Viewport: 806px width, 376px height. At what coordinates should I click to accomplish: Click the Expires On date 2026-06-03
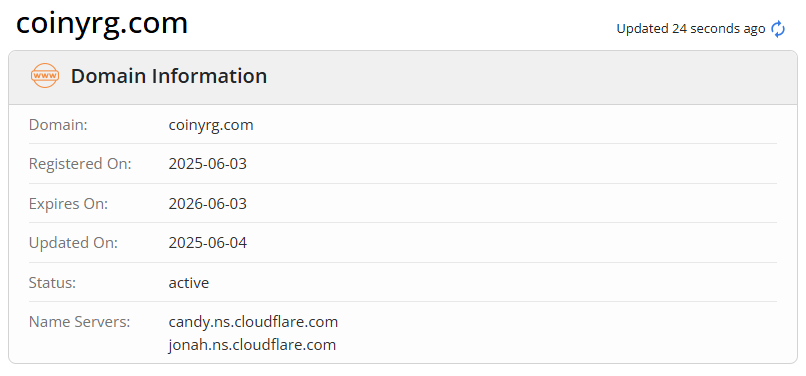(208, 204)
